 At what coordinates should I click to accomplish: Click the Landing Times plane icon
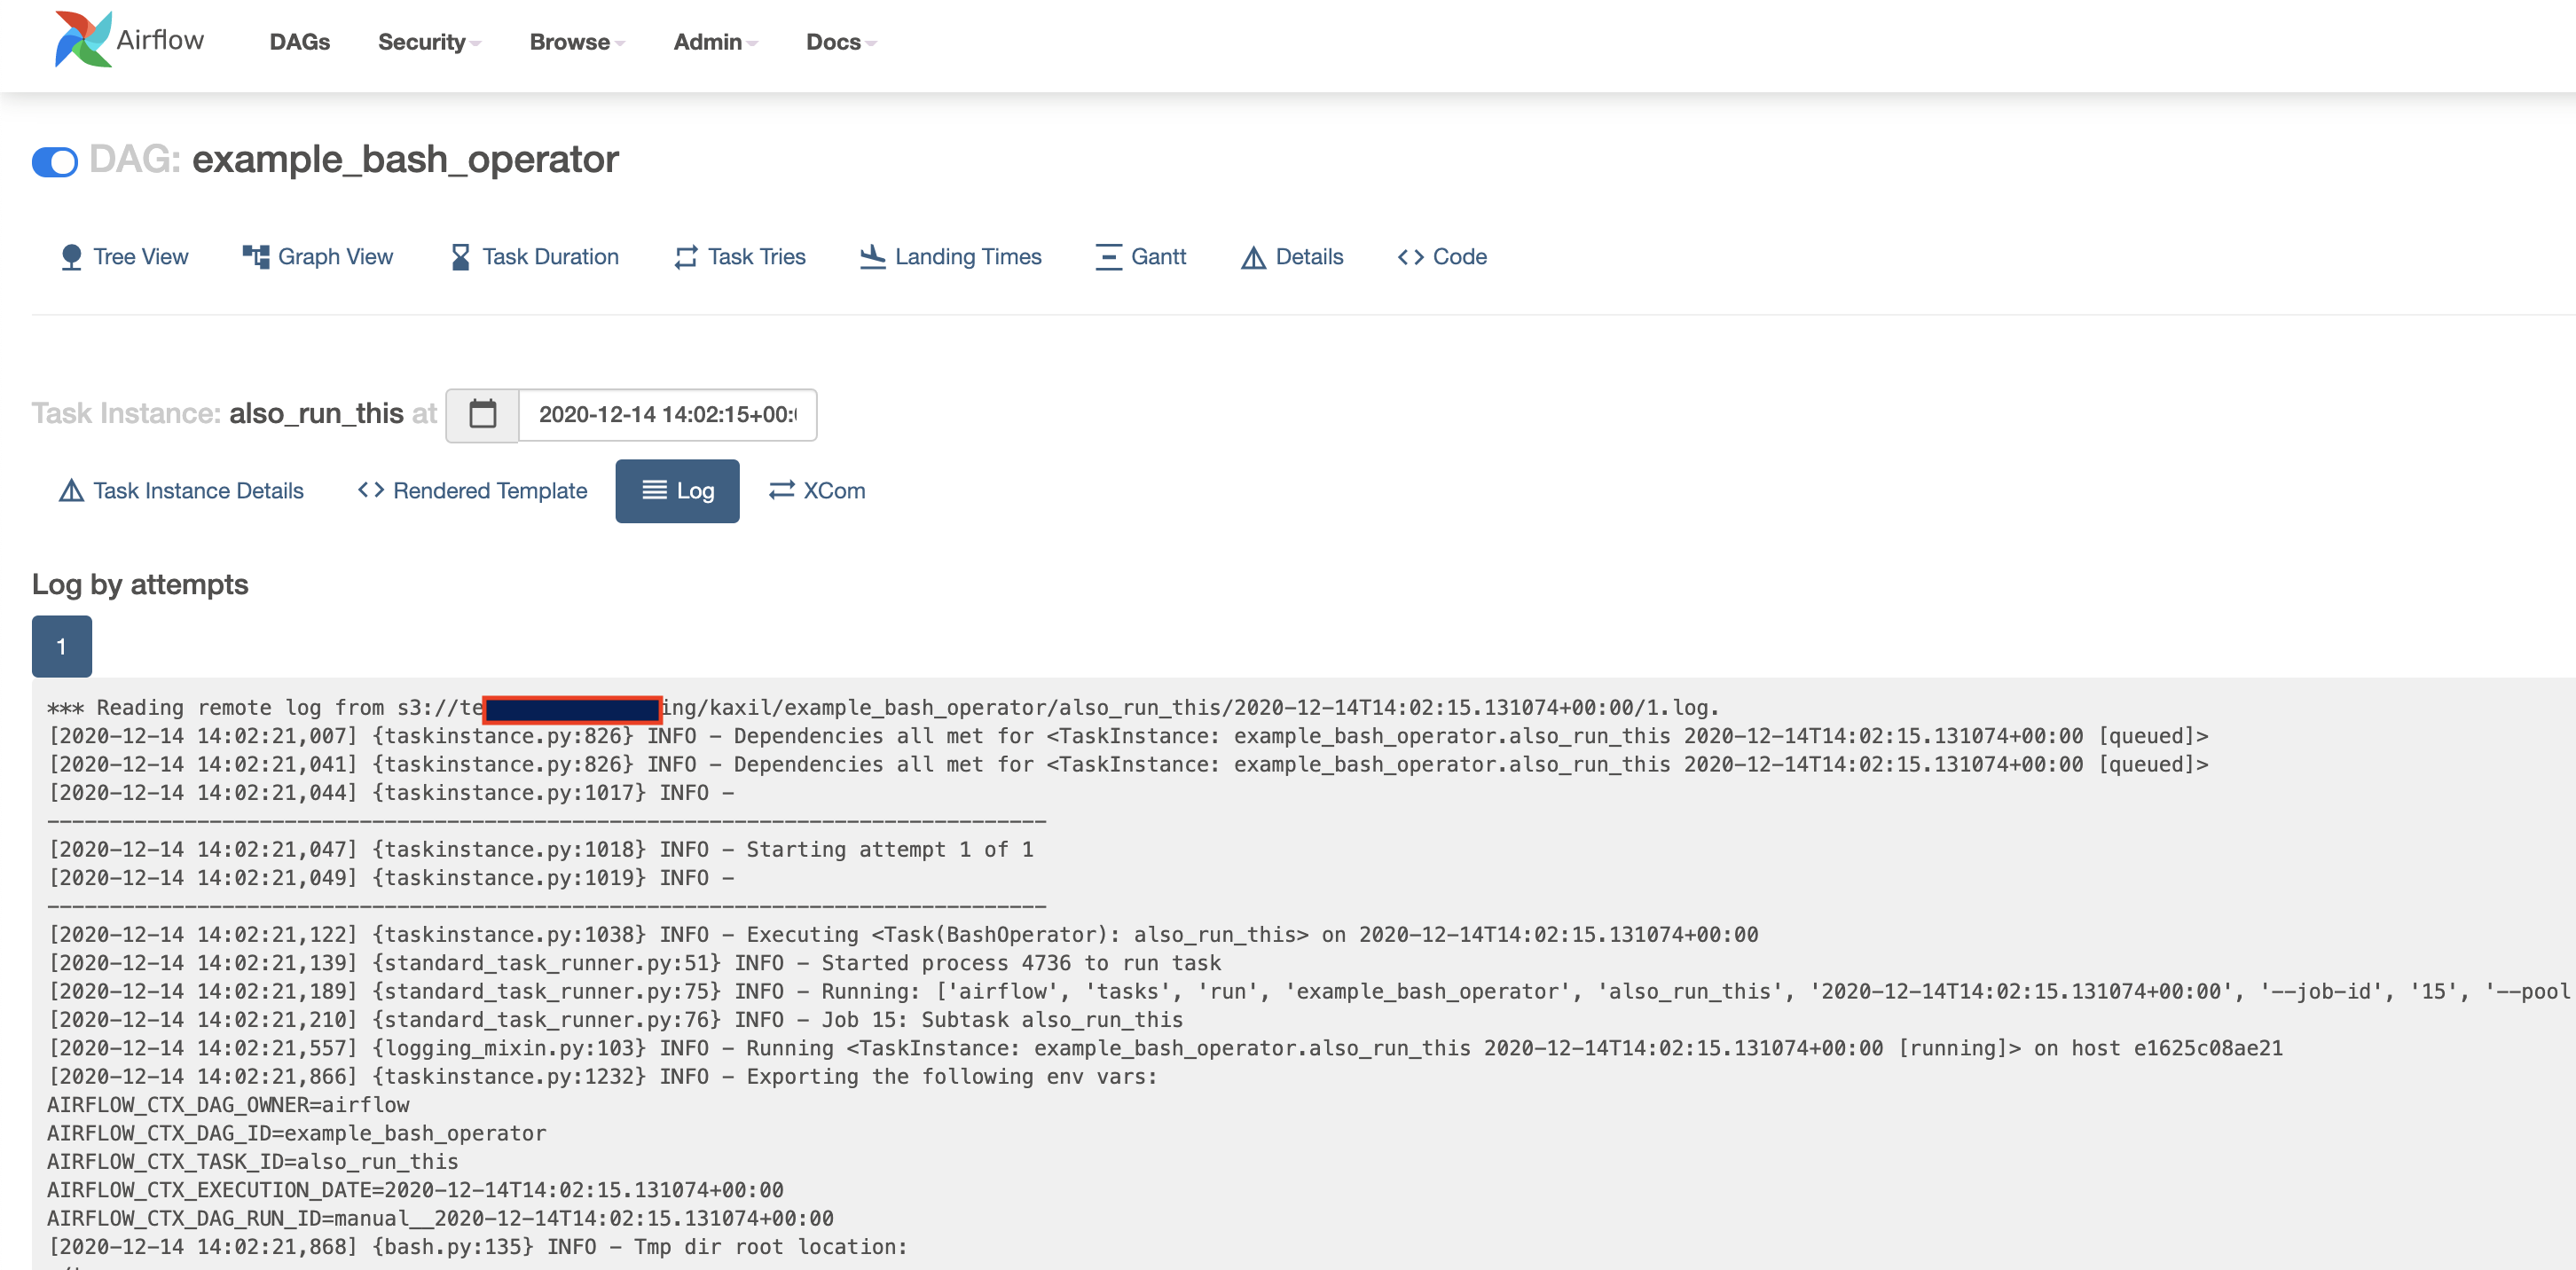(x=872, y=257)
